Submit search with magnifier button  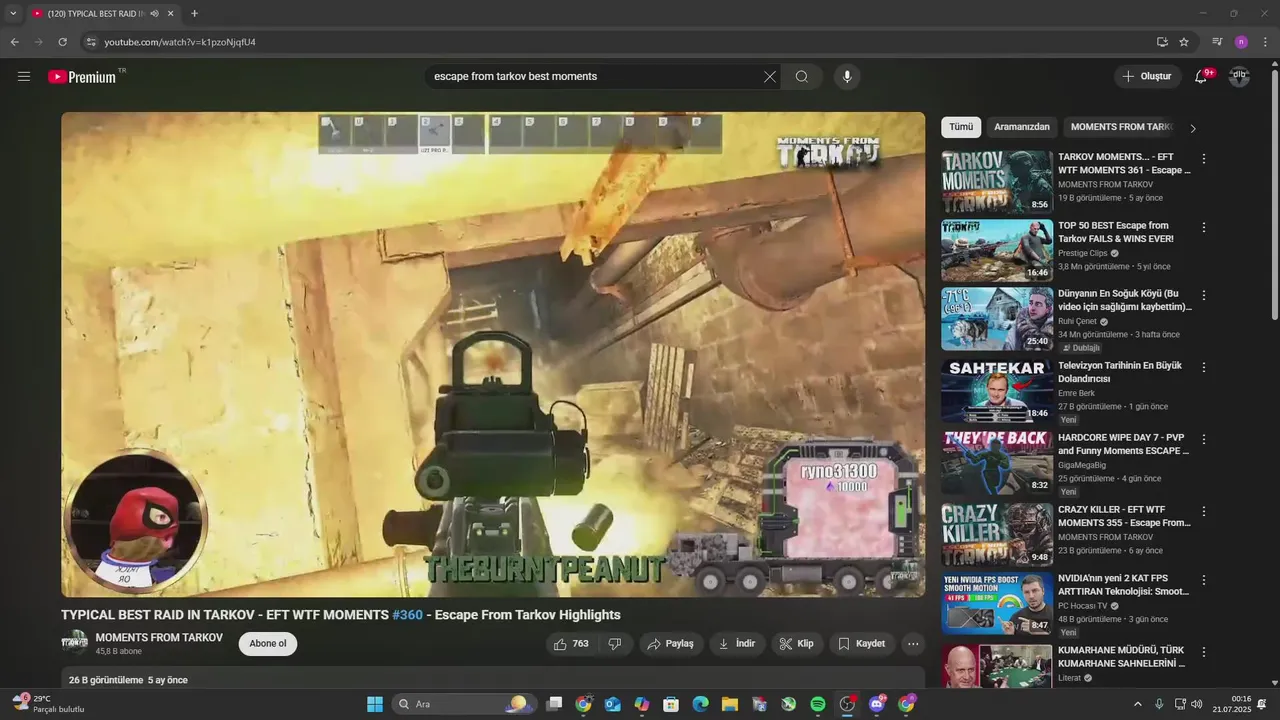[802, 76]
